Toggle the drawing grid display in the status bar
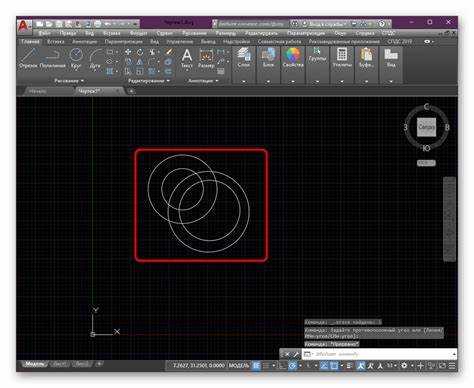The height and width of the screenshot is (388, 474). (256, 366)
